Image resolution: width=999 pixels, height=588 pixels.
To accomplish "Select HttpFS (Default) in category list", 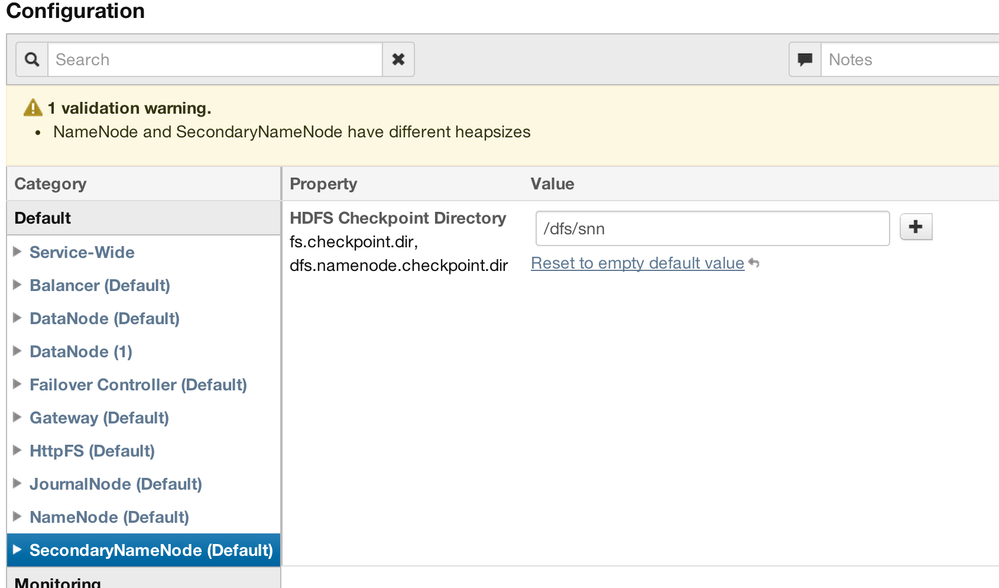I will 92,451.
